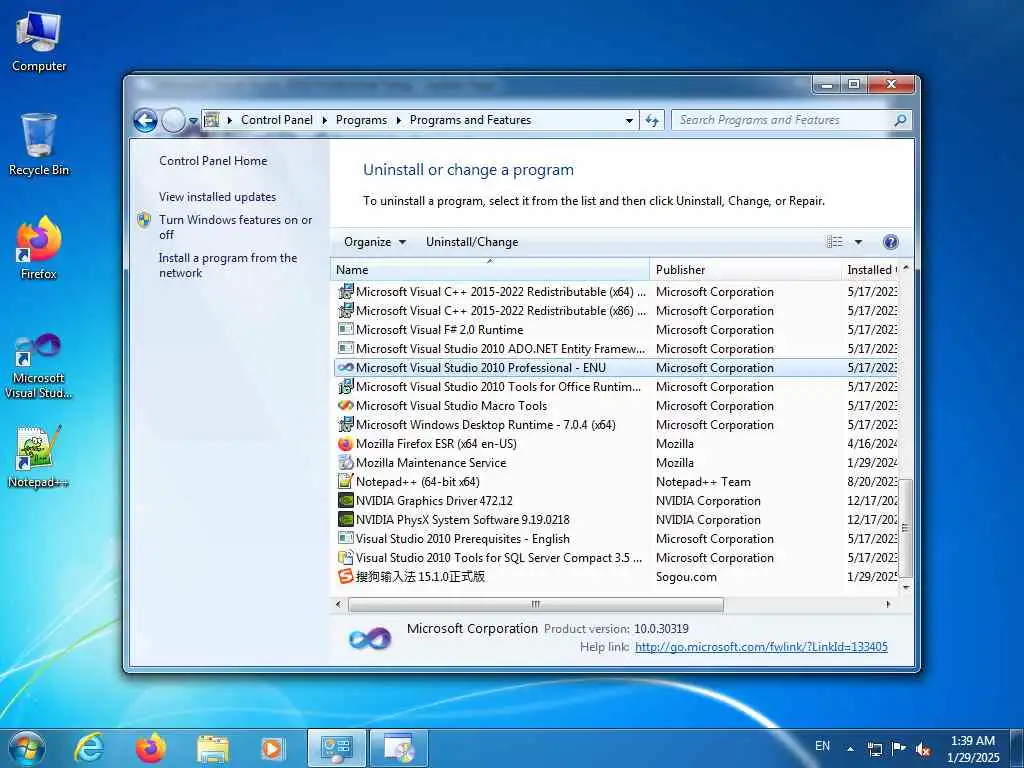Click the NVIDIA Graphics Driver 472.12 icon

pyautogui.click(x=345, y=501)
